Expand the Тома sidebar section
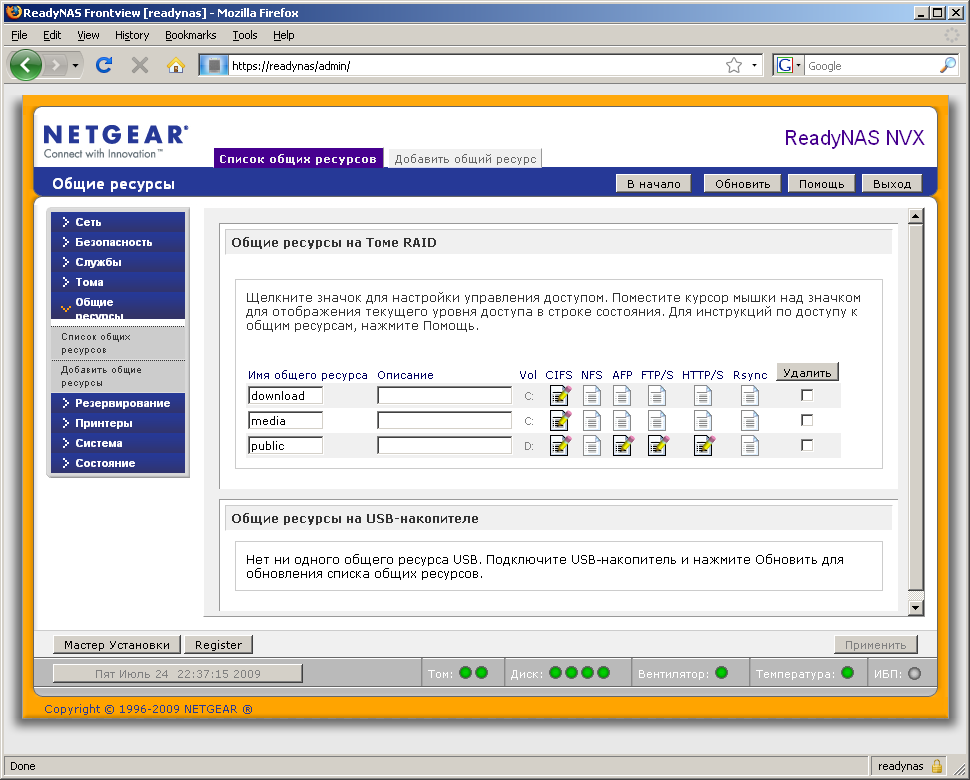The width and height of the screenshot is (970, 780). pos(118,282)
